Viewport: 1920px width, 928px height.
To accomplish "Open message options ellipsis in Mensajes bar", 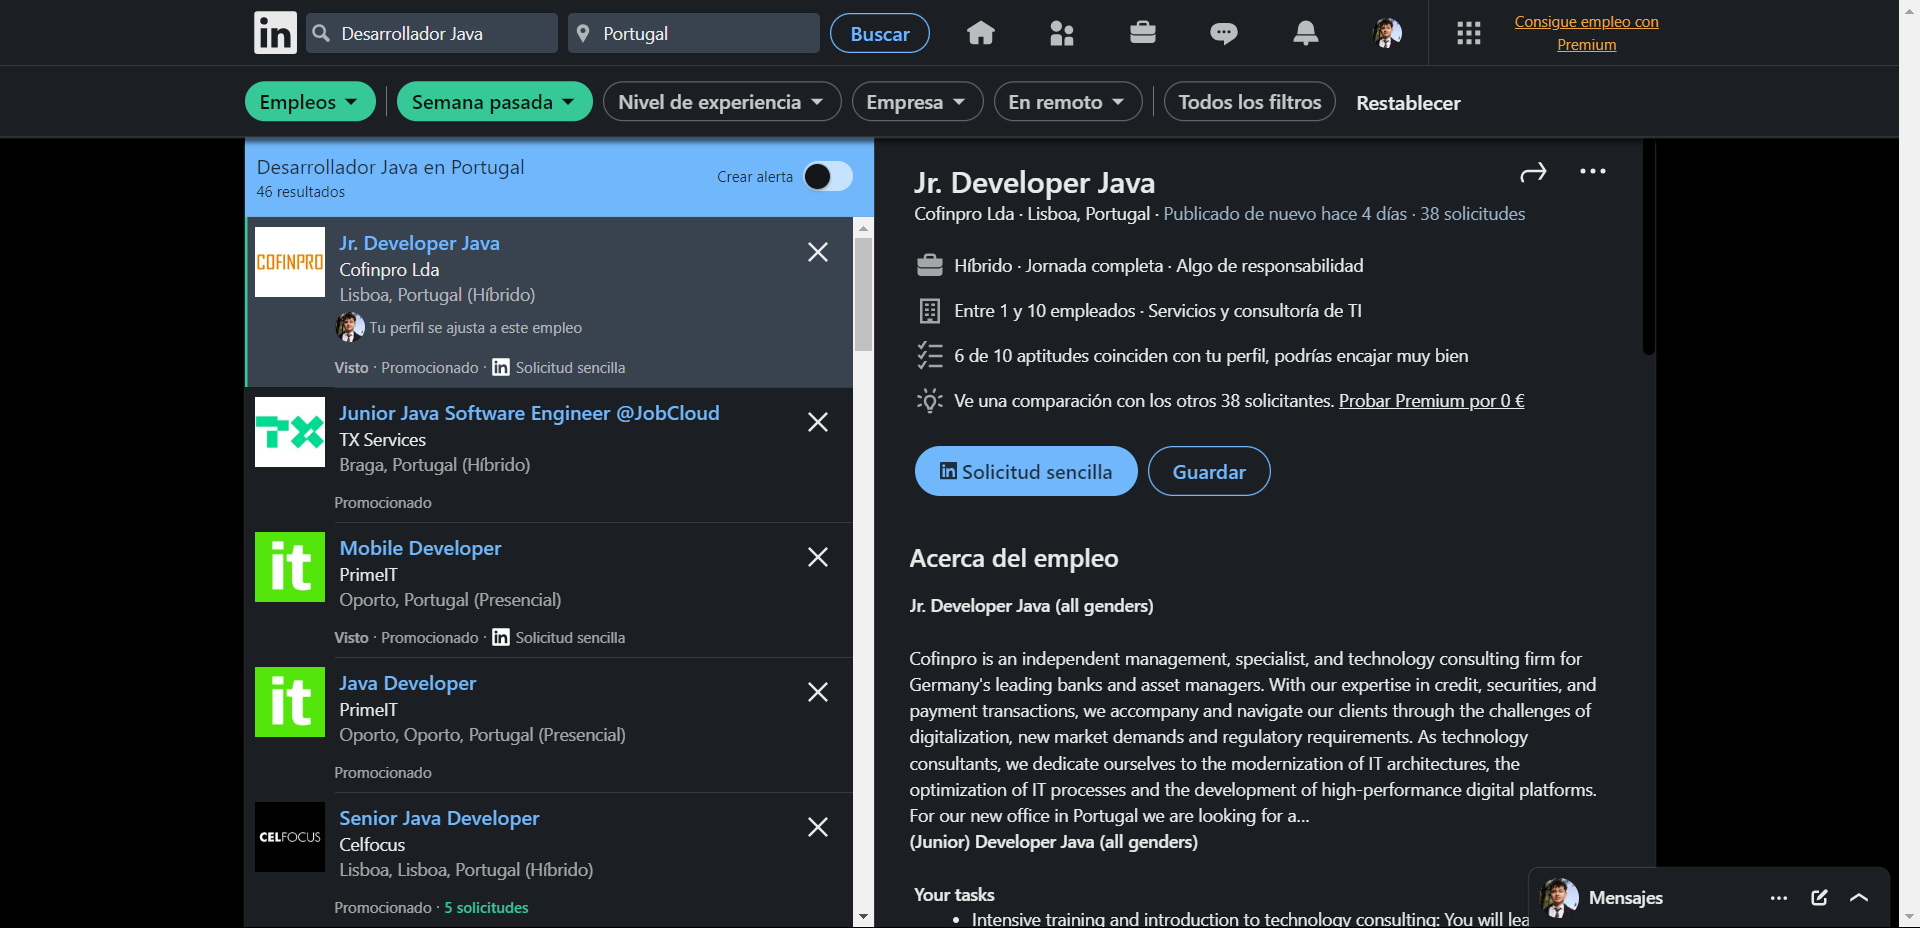I will (1779, 898).
